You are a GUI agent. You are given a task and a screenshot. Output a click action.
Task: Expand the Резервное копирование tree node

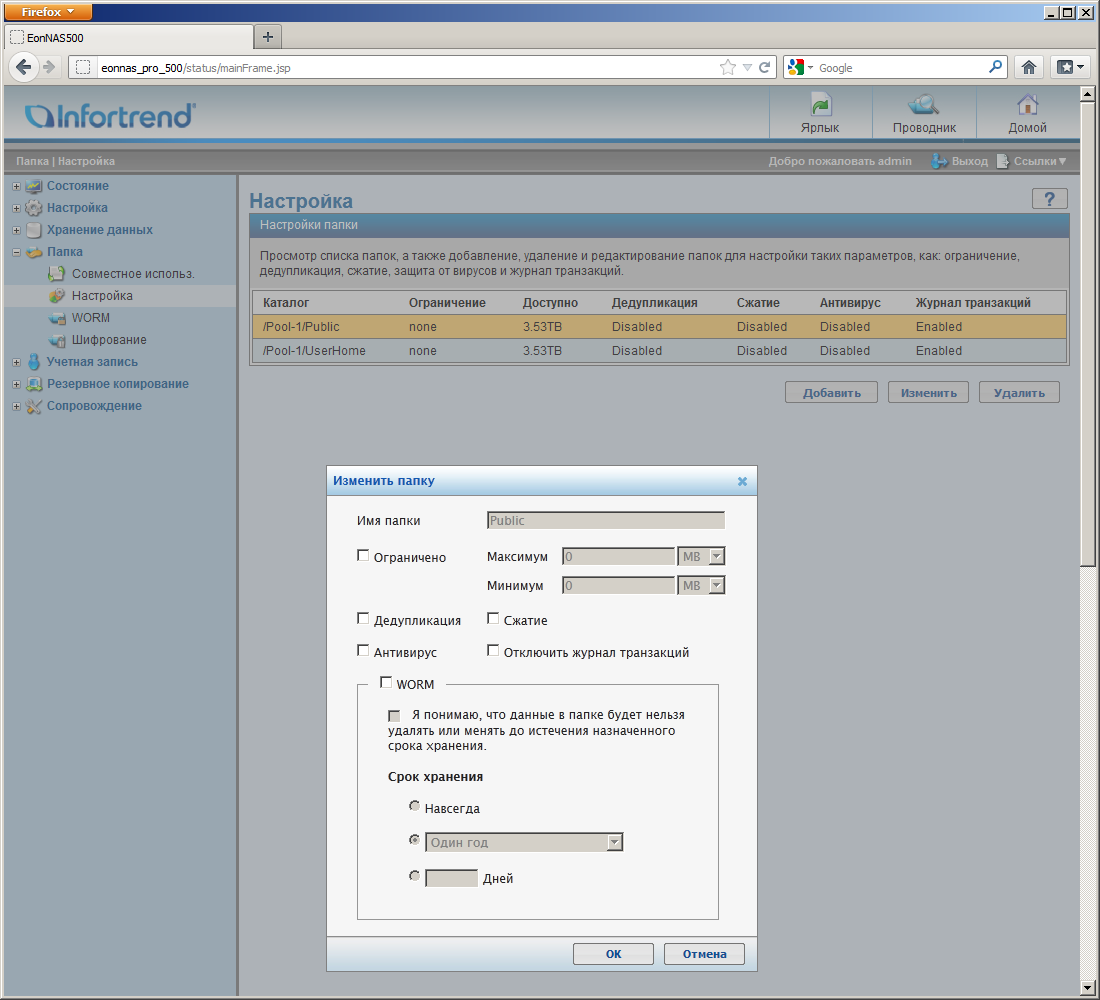click(16, 385)
